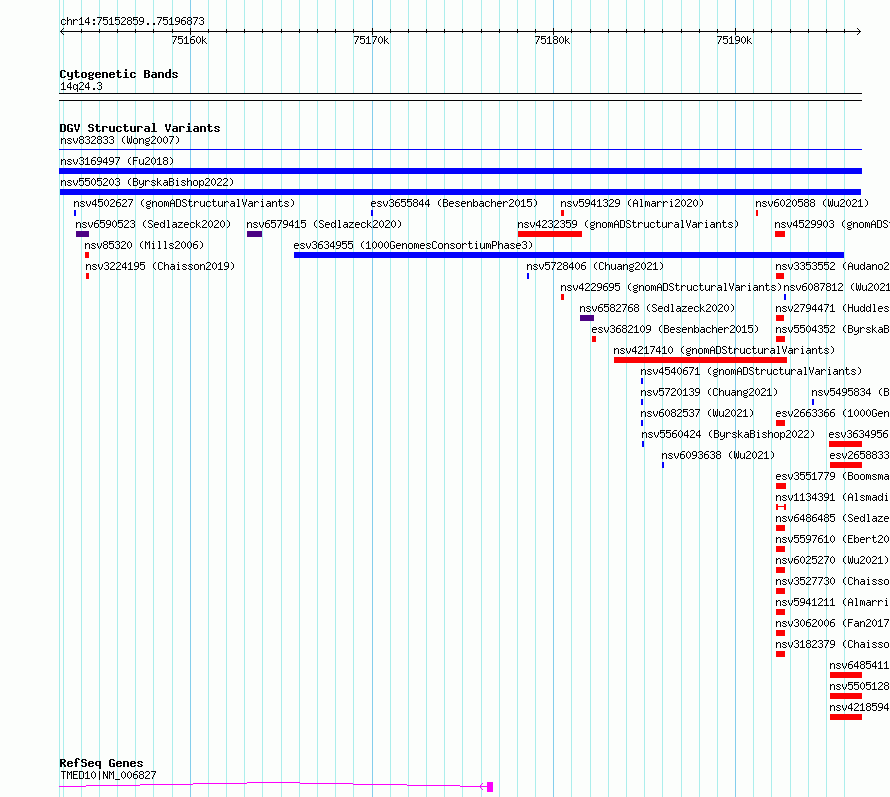Viewport: 890px width, 797px height.
Task: Click the 75160k ruler tick label
Action: pos(189,40)
